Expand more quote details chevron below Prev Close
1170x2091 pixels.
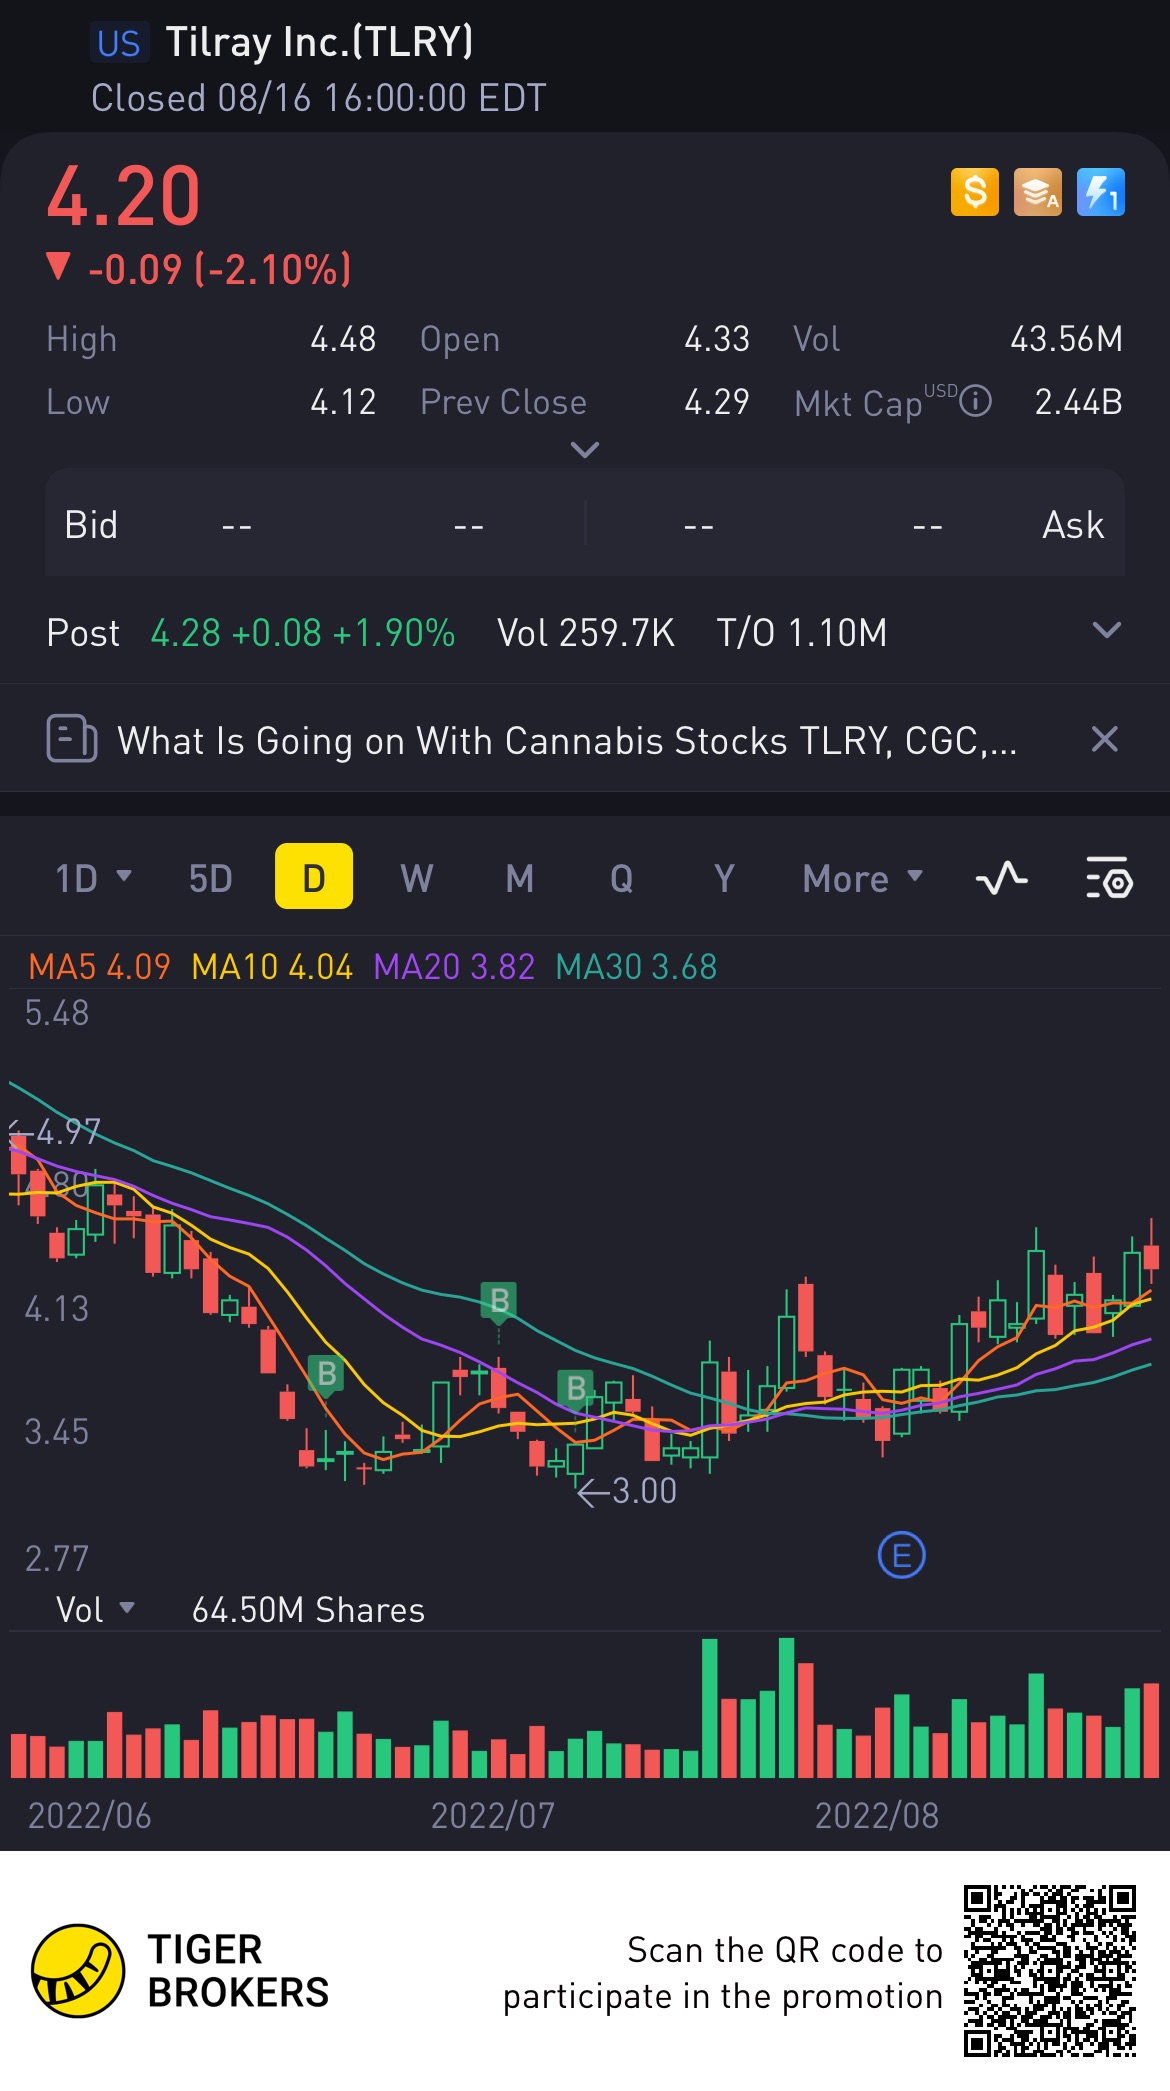(584, 450)
